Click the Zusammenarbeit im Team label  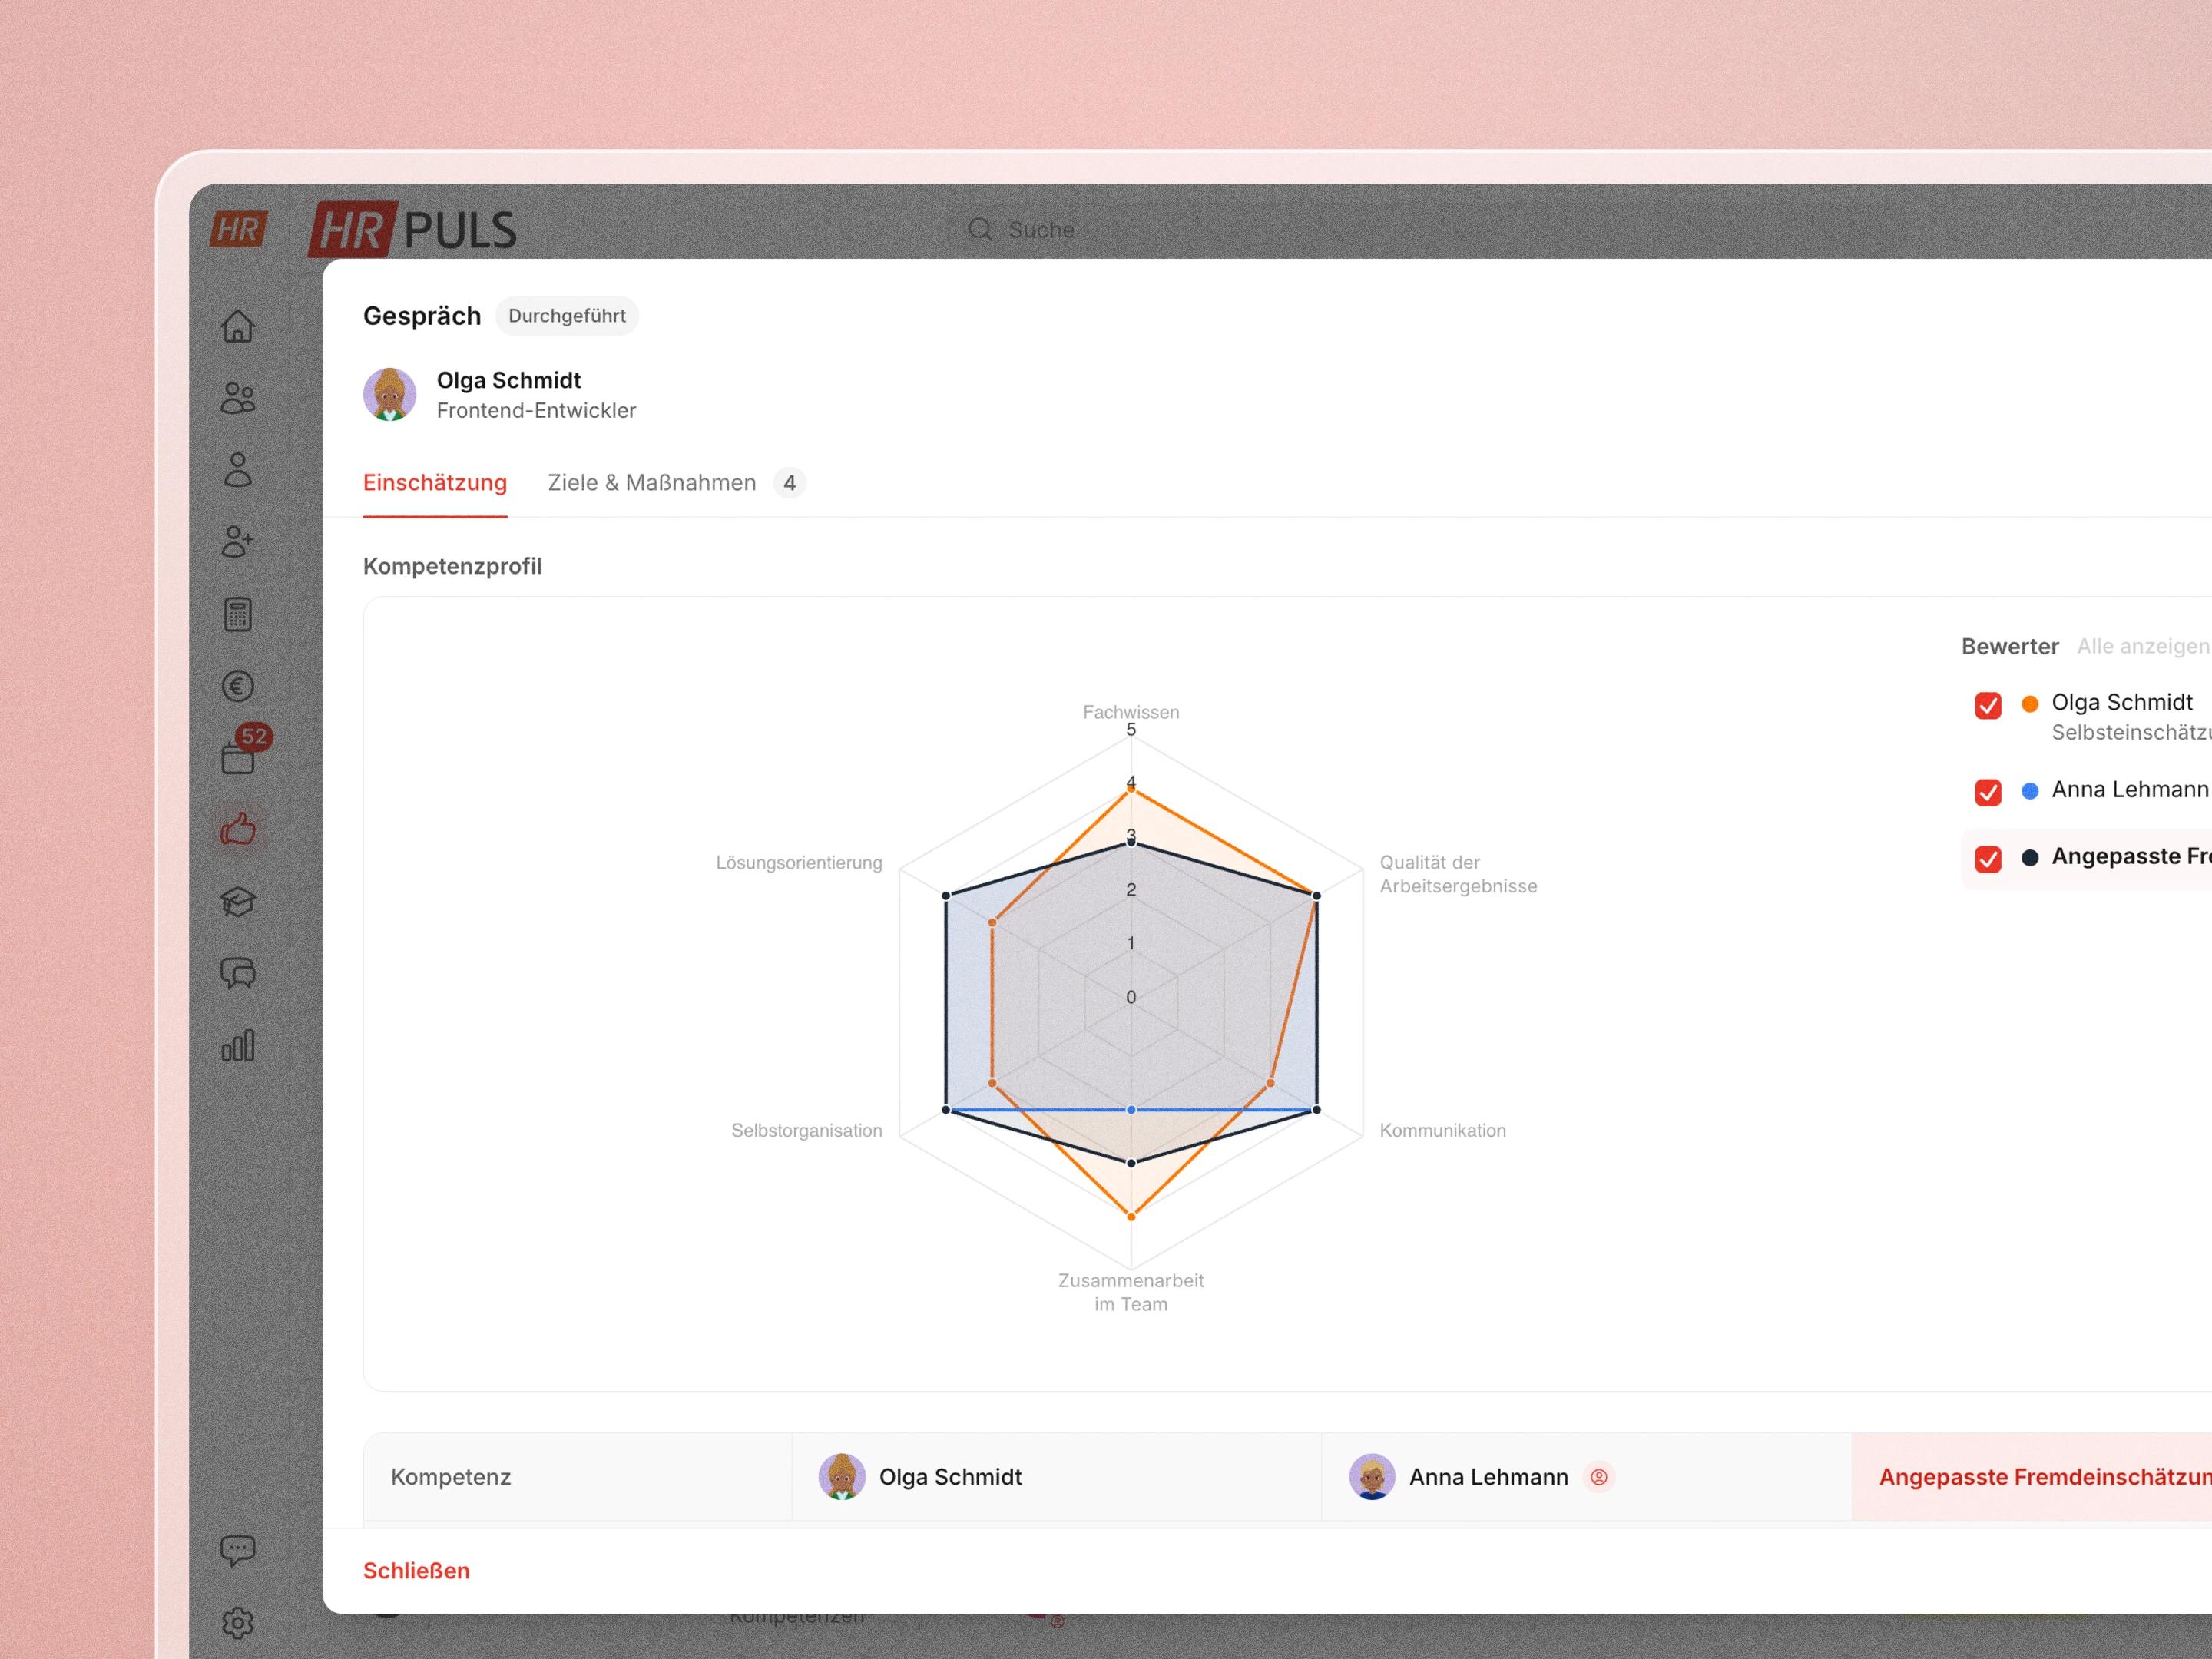(1131, 1292)
